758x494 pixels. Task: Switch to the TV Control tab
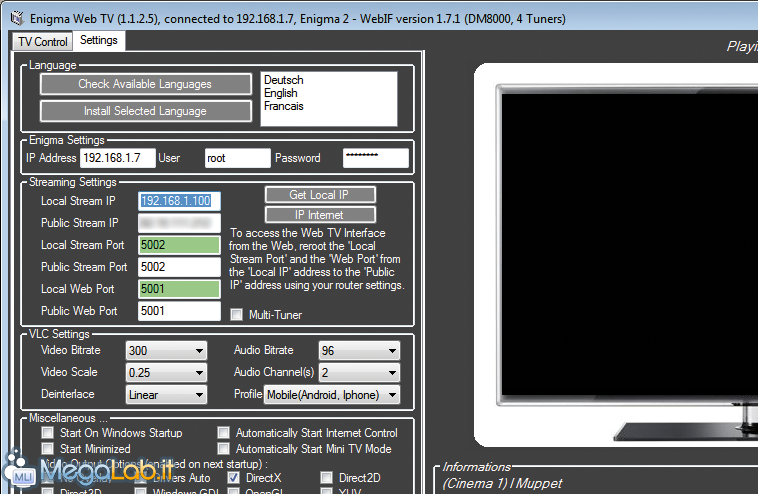tap(43, 42)
